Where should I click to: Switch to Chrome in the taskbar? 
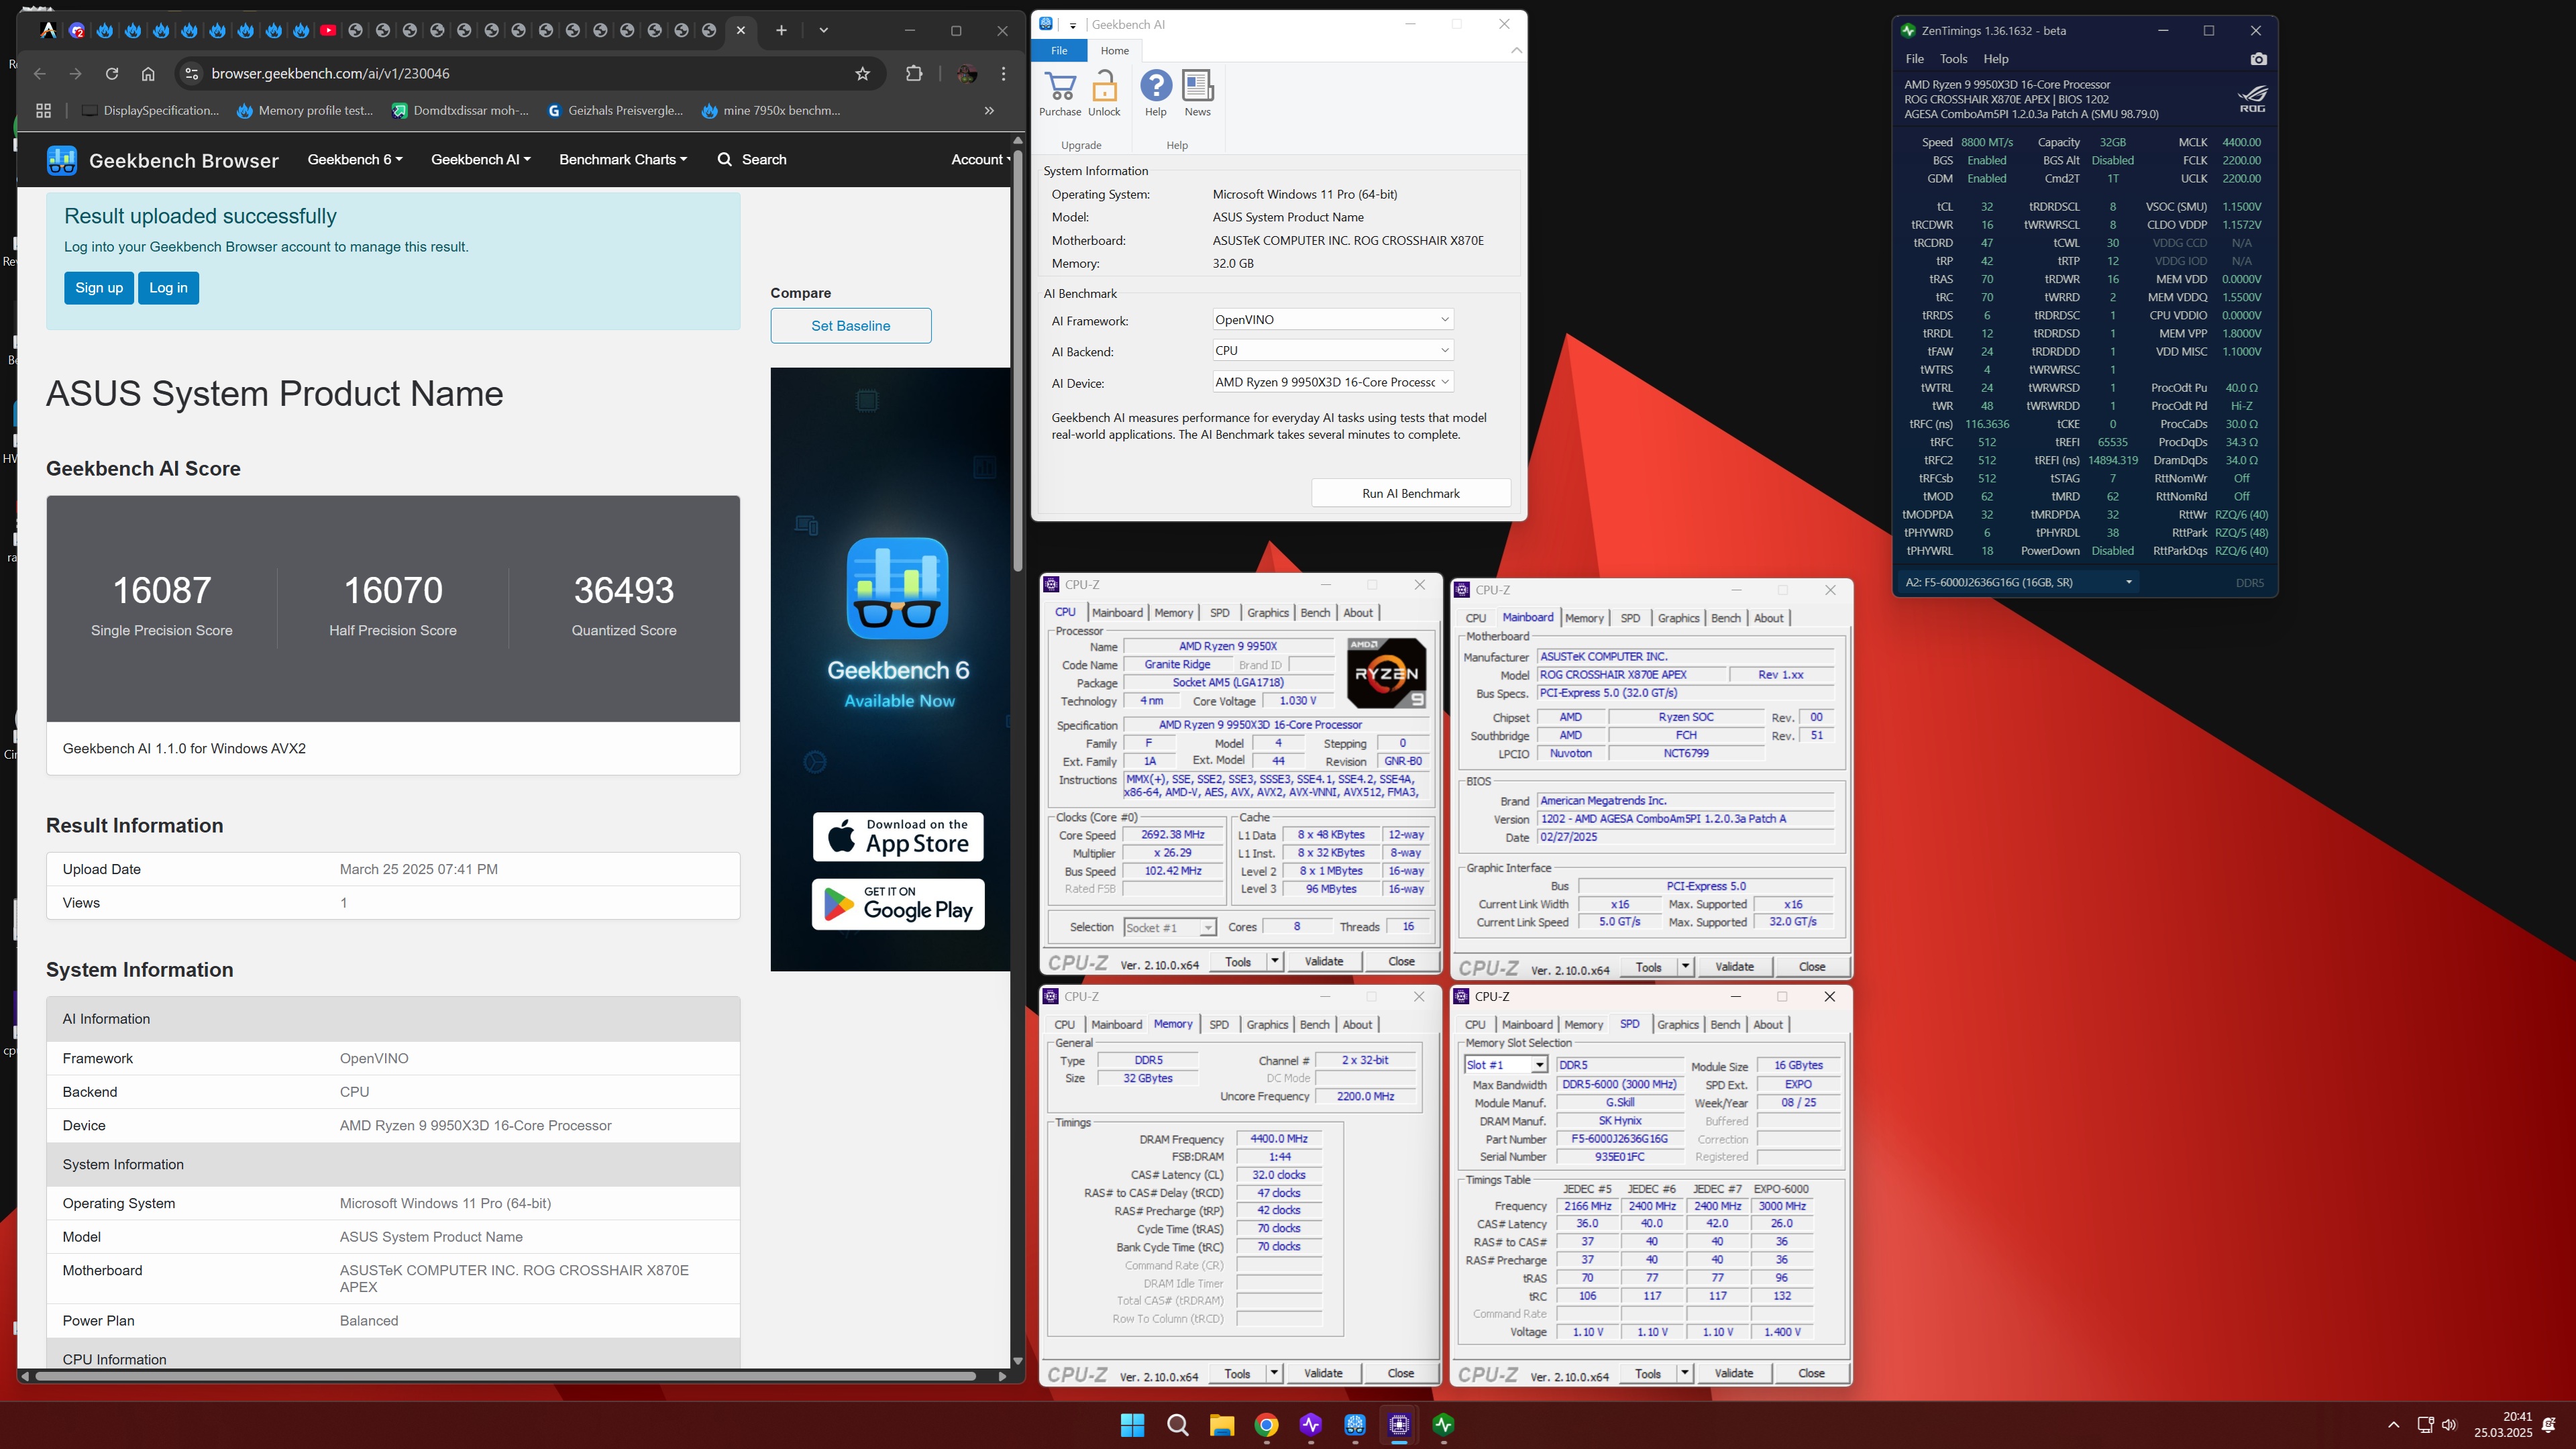1266,1425
